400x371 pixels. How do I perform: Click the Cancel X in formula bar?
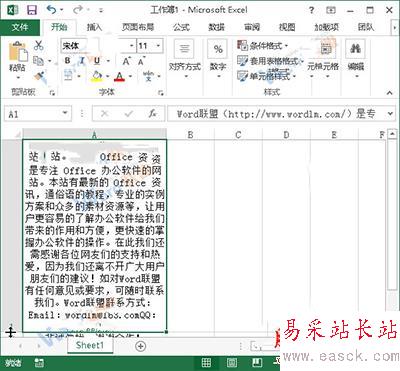pyautogui.click(x=105, y=114)
